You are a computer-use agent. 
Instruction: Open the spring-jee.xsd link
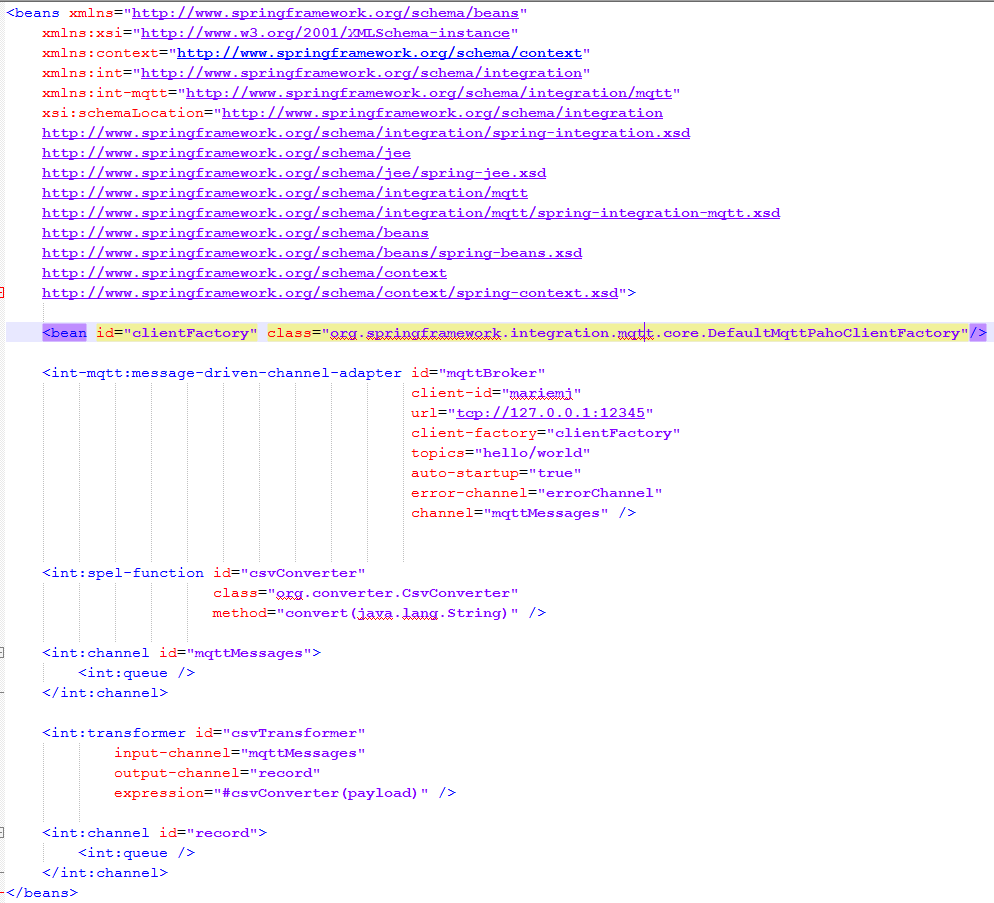pos(294,173)
